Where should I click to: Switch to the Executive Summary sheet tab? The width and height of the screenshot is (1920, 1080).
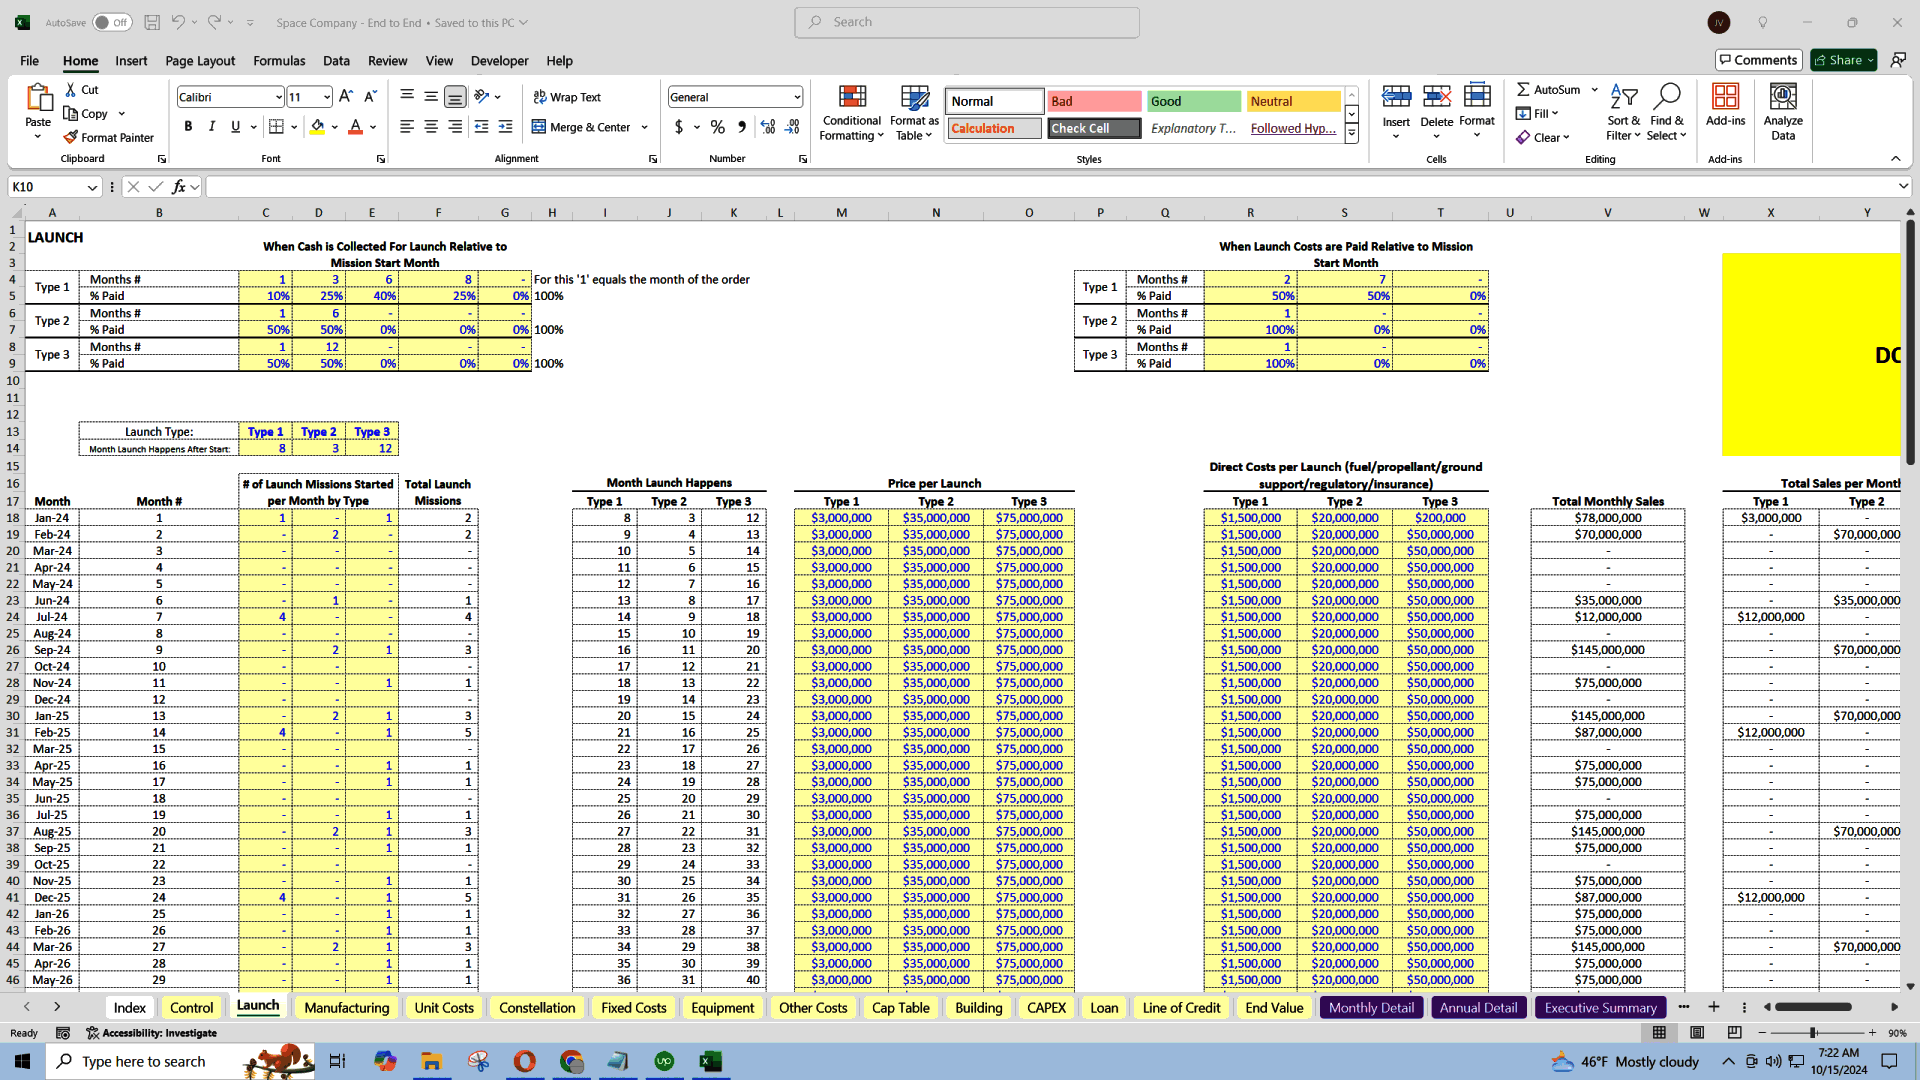1600,1007
